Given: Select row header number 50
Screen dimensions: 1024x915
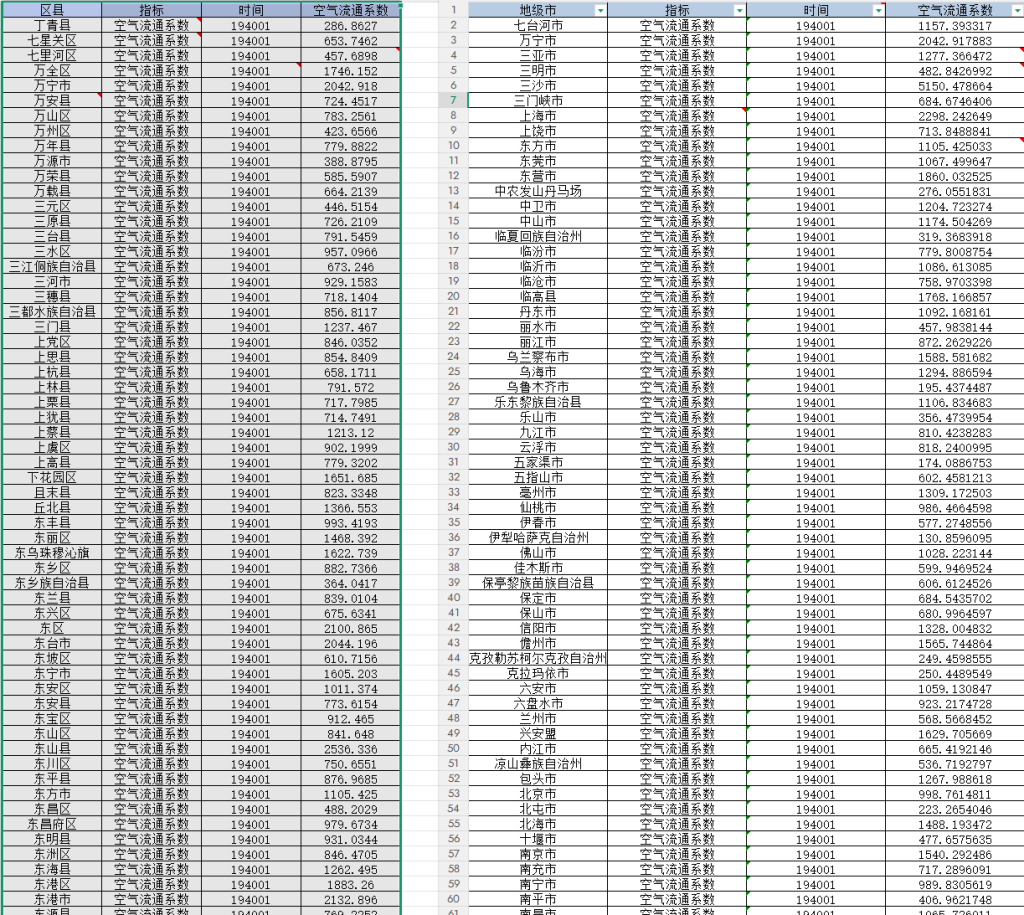Looking at the screenshot, I should pyautogui.click(x=453, y=749).
